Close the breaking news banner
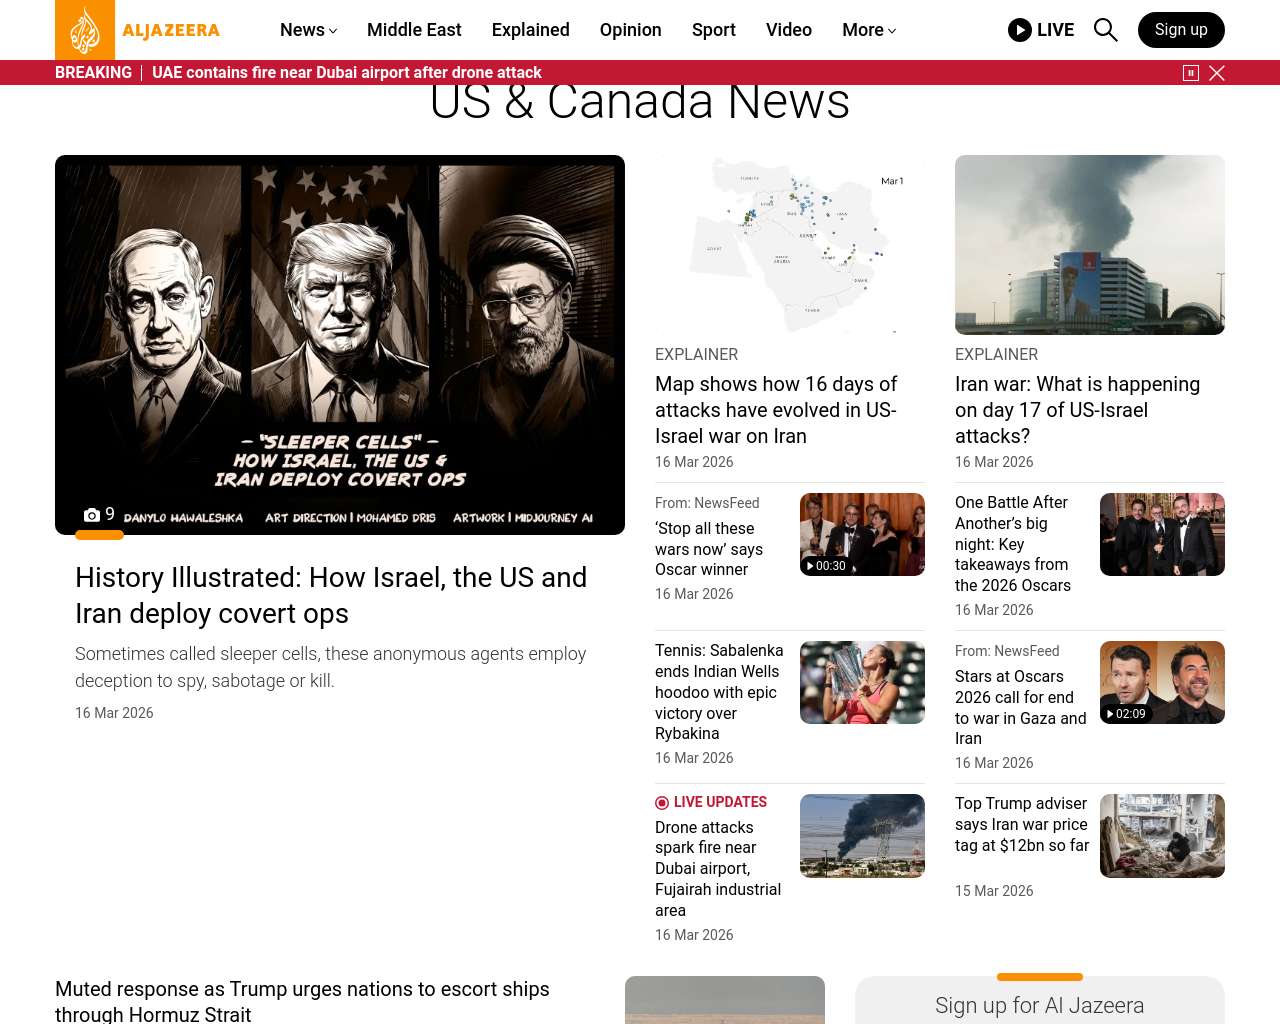 1217,73
